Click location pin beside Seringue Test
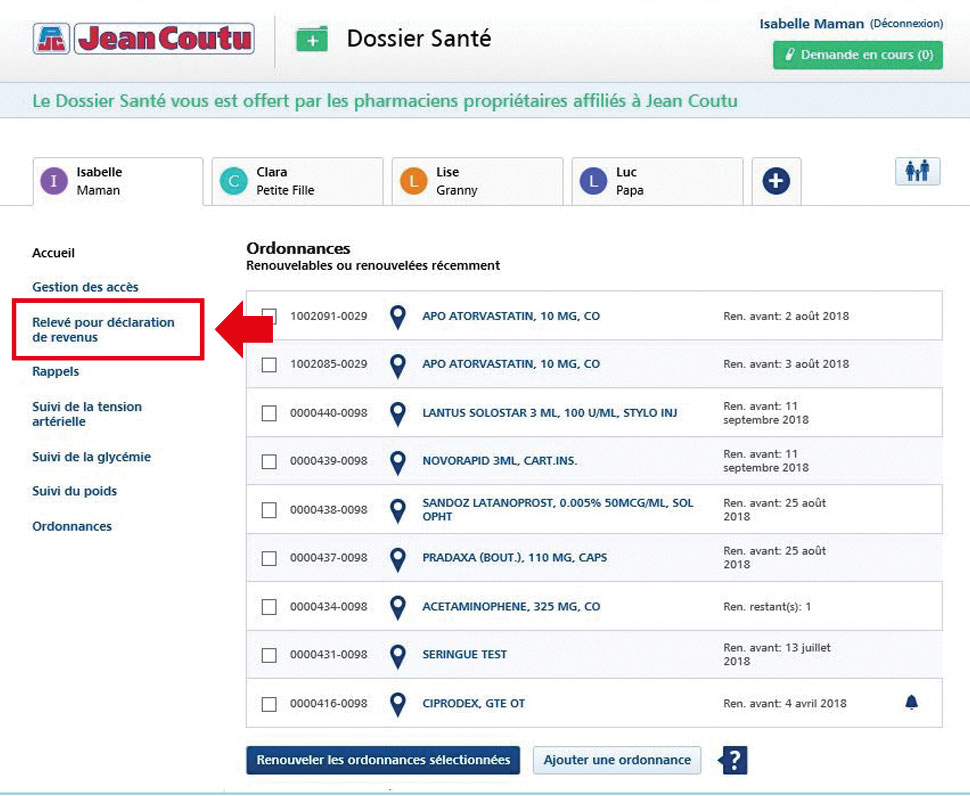Image resolution: width=970 pixels, height=796 pixels. pyautogui.click(x=398, y=656)
